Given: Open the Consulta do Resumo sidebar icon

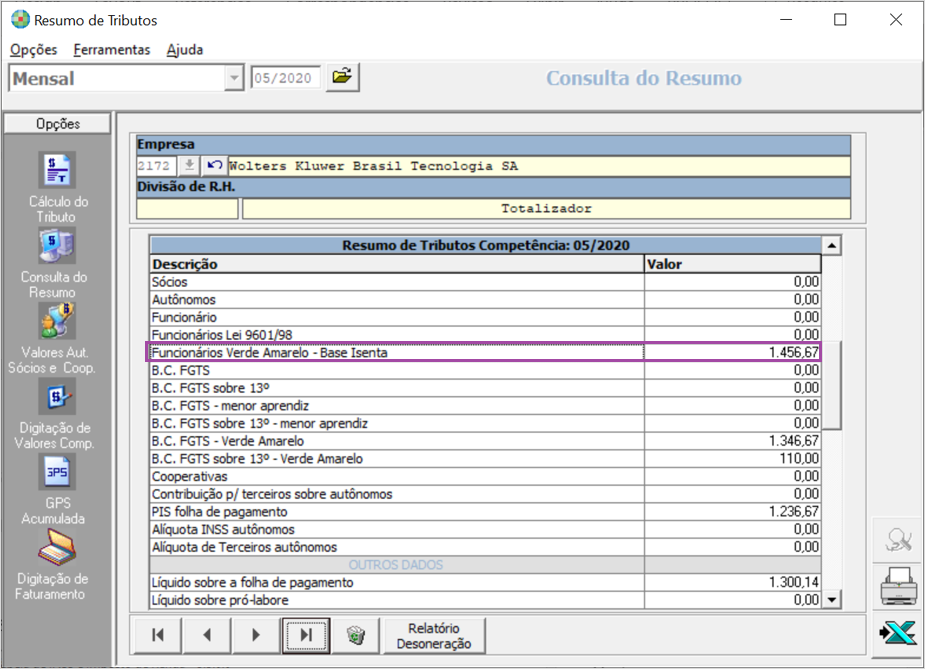Looking at the screenshot, I should 57,246.
